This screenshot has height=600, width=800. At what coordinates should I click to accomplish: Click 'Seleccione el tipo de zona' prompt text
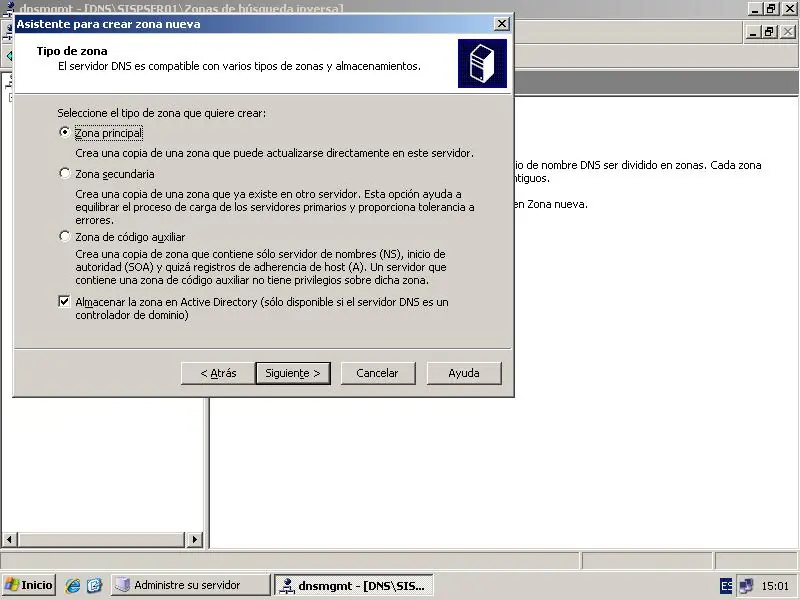[x=161, y=113]
